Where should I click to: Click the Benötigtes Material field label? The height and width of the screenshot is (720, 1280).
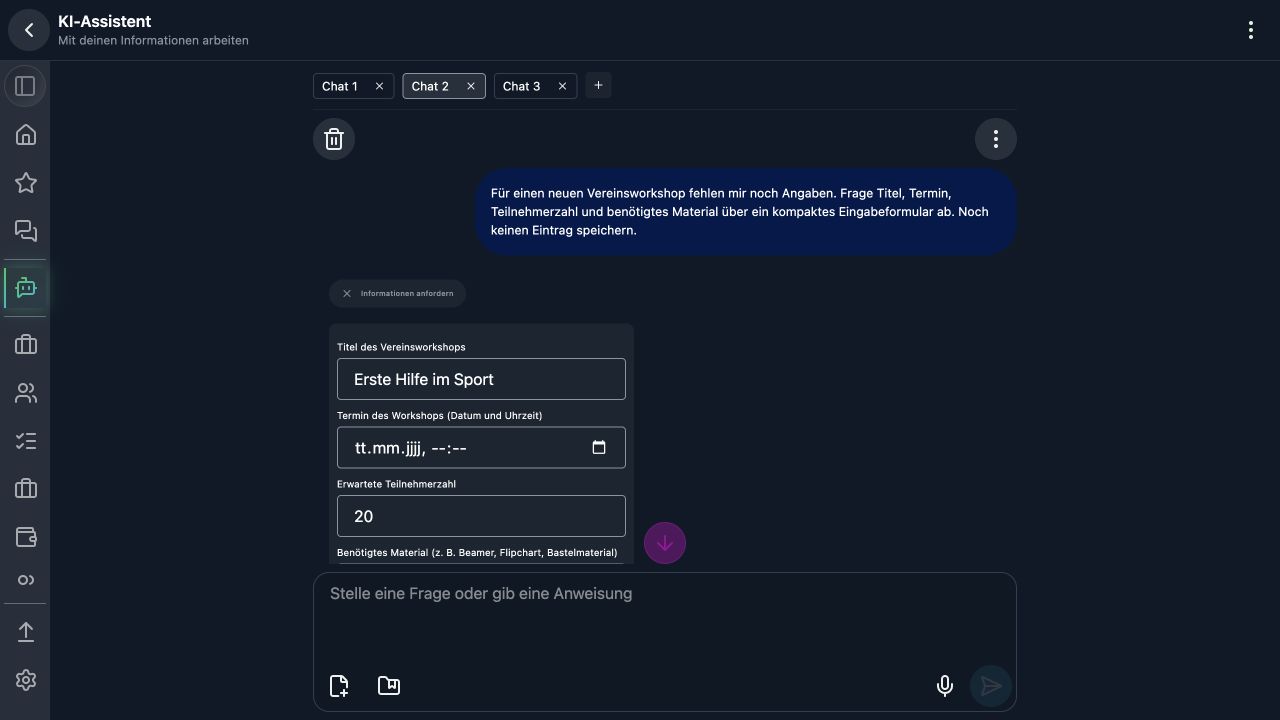477,552
